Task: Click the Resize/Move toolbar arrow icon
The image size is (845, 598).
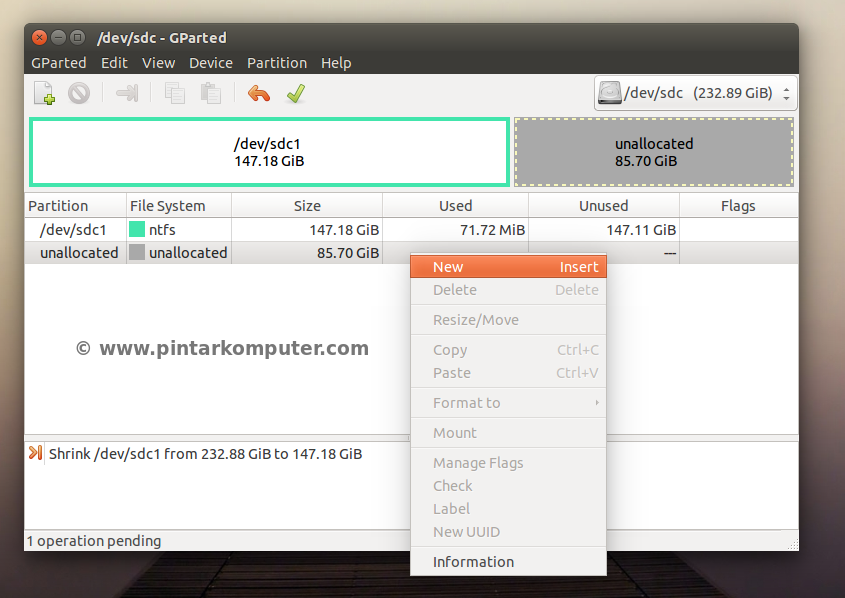Action: pos(127,93)
